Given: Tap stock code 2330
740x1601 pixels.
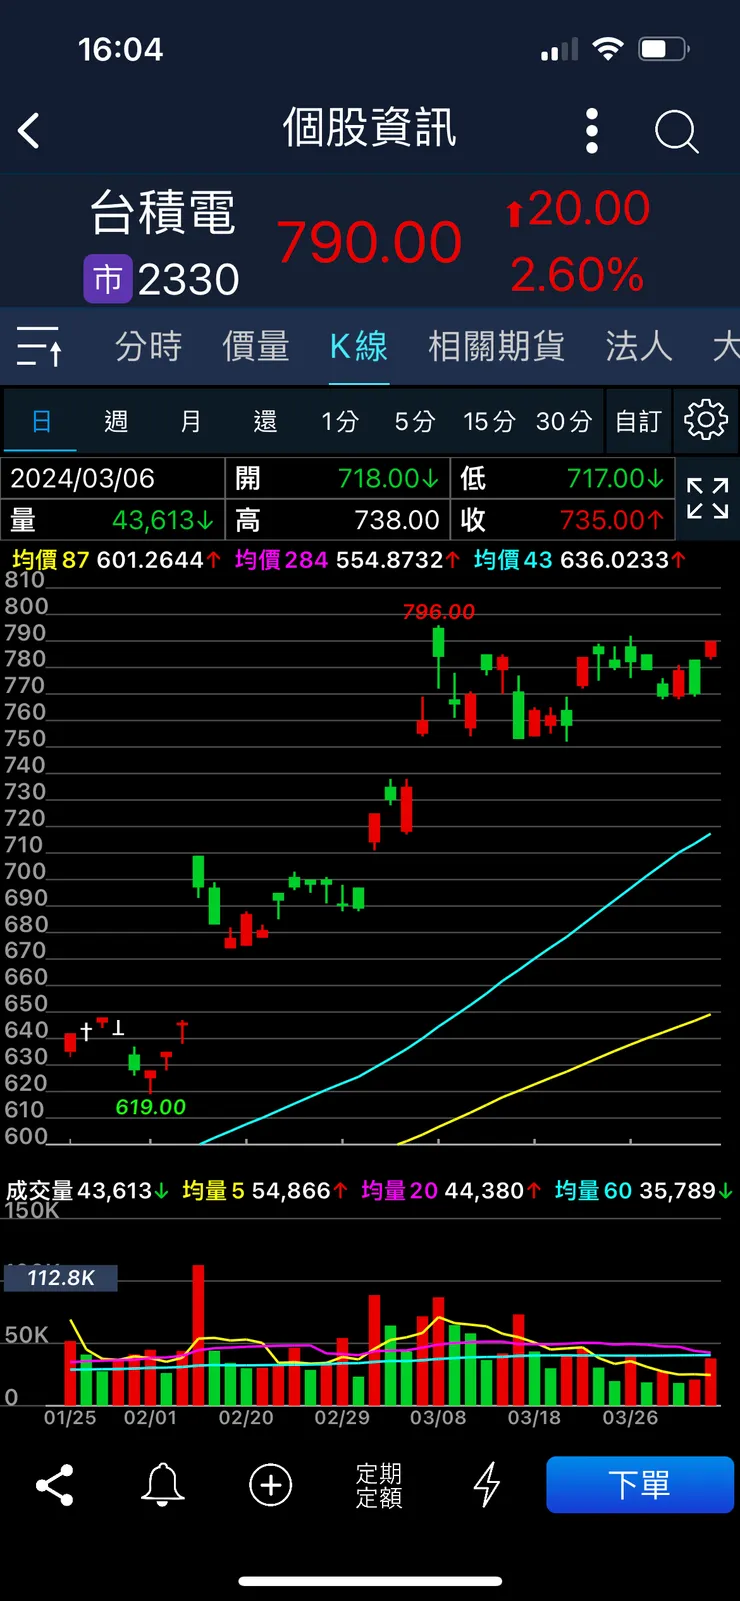Looking at the screenshot, I should (189, 279).
